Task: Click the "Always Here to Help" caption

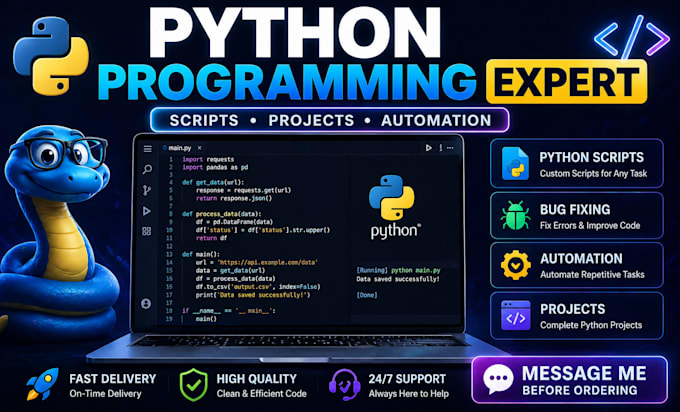Action: (x=409, y=394)
